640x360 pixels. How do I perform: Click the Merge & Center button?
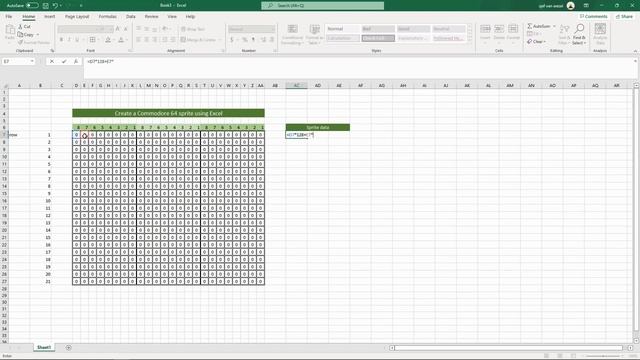[198, 40]
